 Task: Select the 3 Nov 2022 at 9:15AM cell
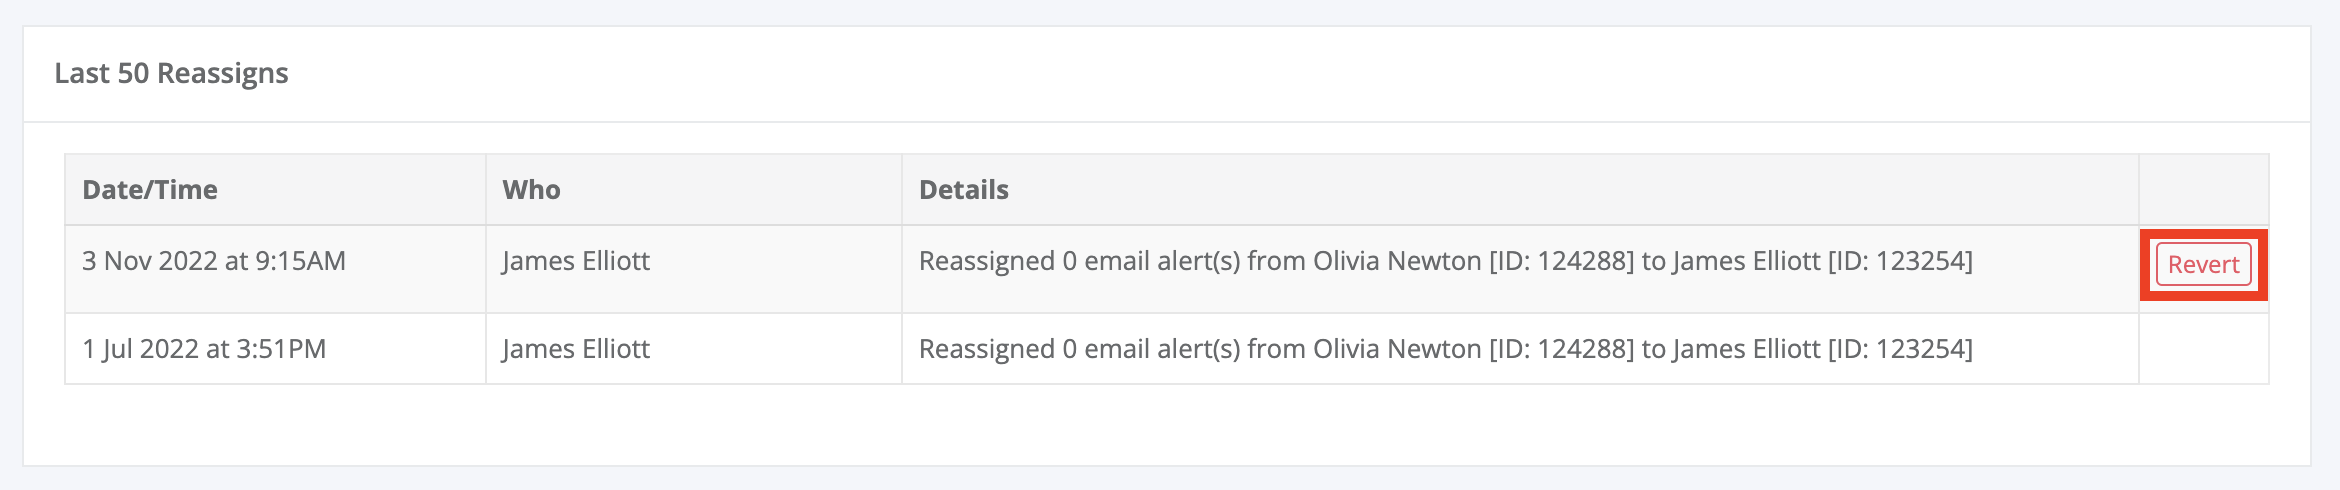(x=275, y=269)
